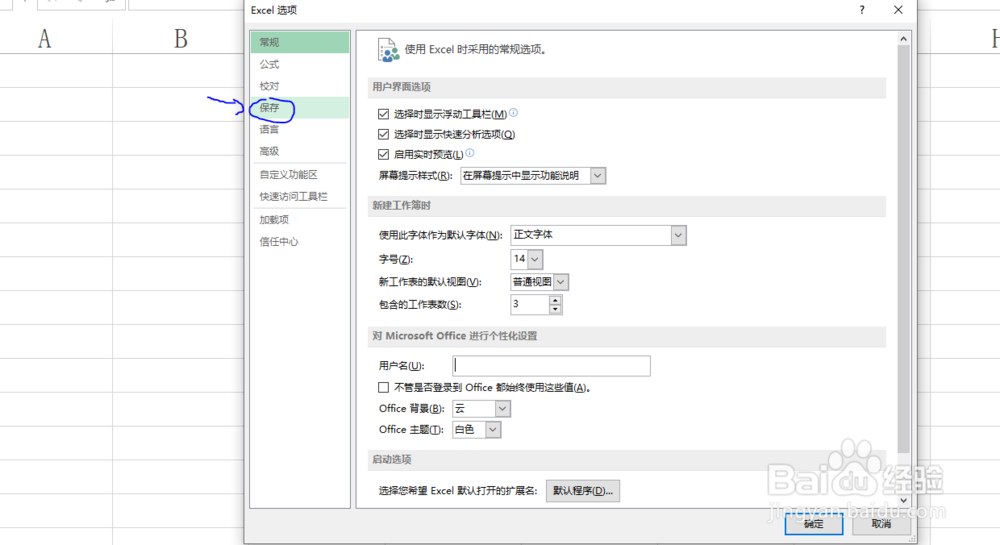
Task: Enable 不管是否登录到 Office 都始终使用这些值 checkbox
Action: coord(383,388)
